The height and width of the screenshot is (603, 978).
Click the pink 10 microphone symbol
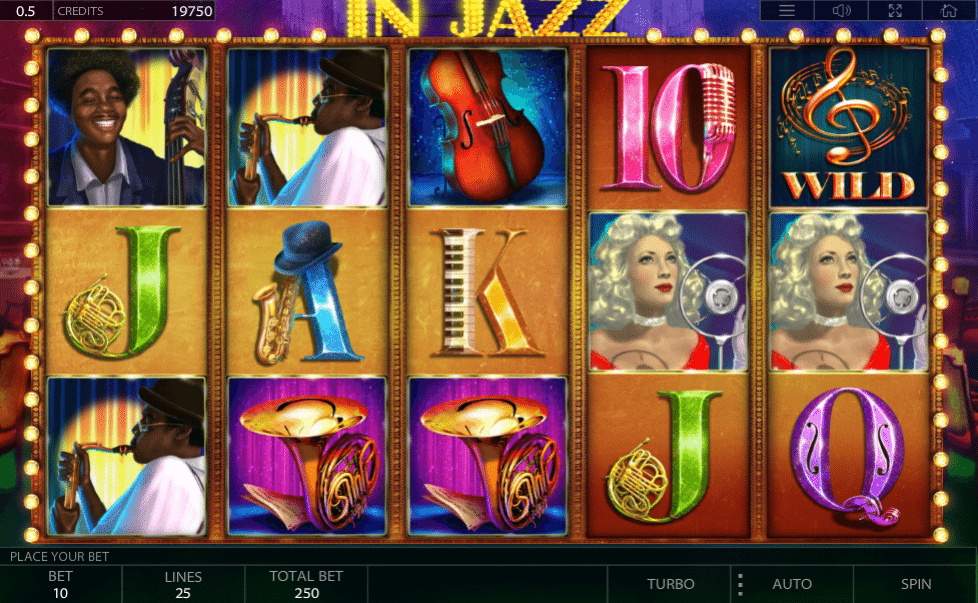click(668, 127)
